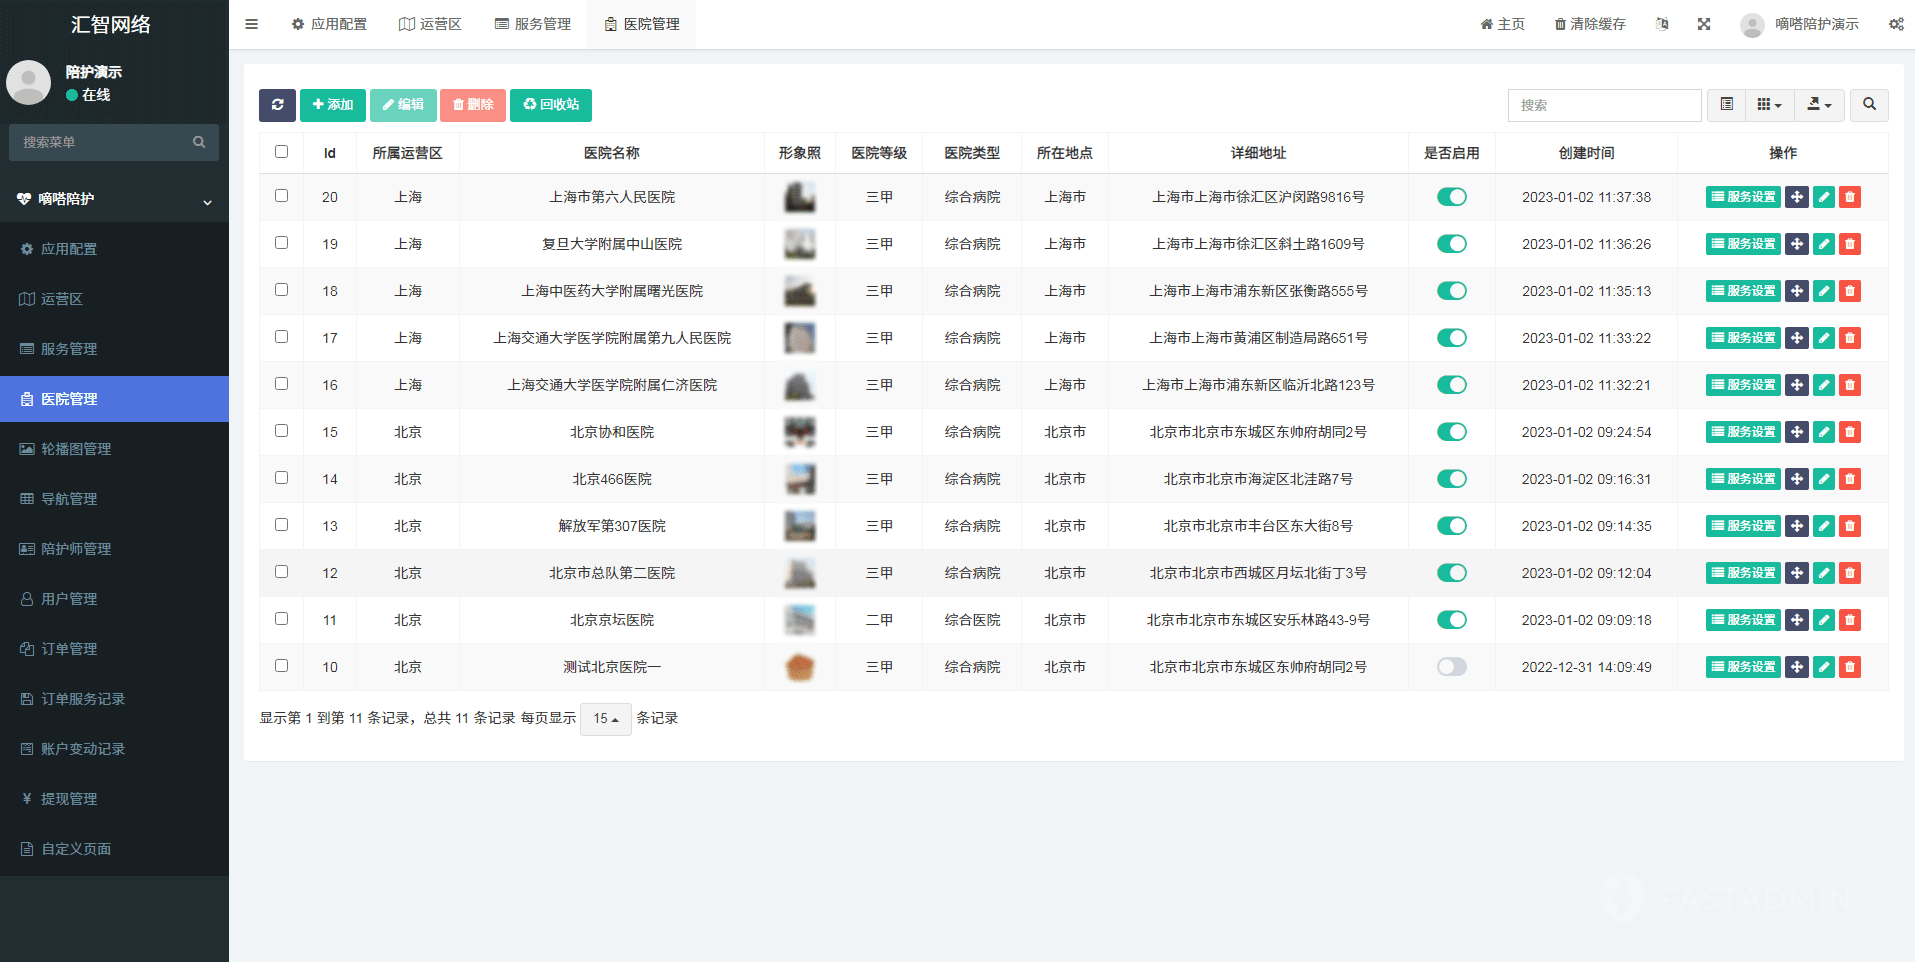The image size is (1915, 962).
Task: Disable the enabled switch for 北京协和医院
Action: coord(1451,432)
